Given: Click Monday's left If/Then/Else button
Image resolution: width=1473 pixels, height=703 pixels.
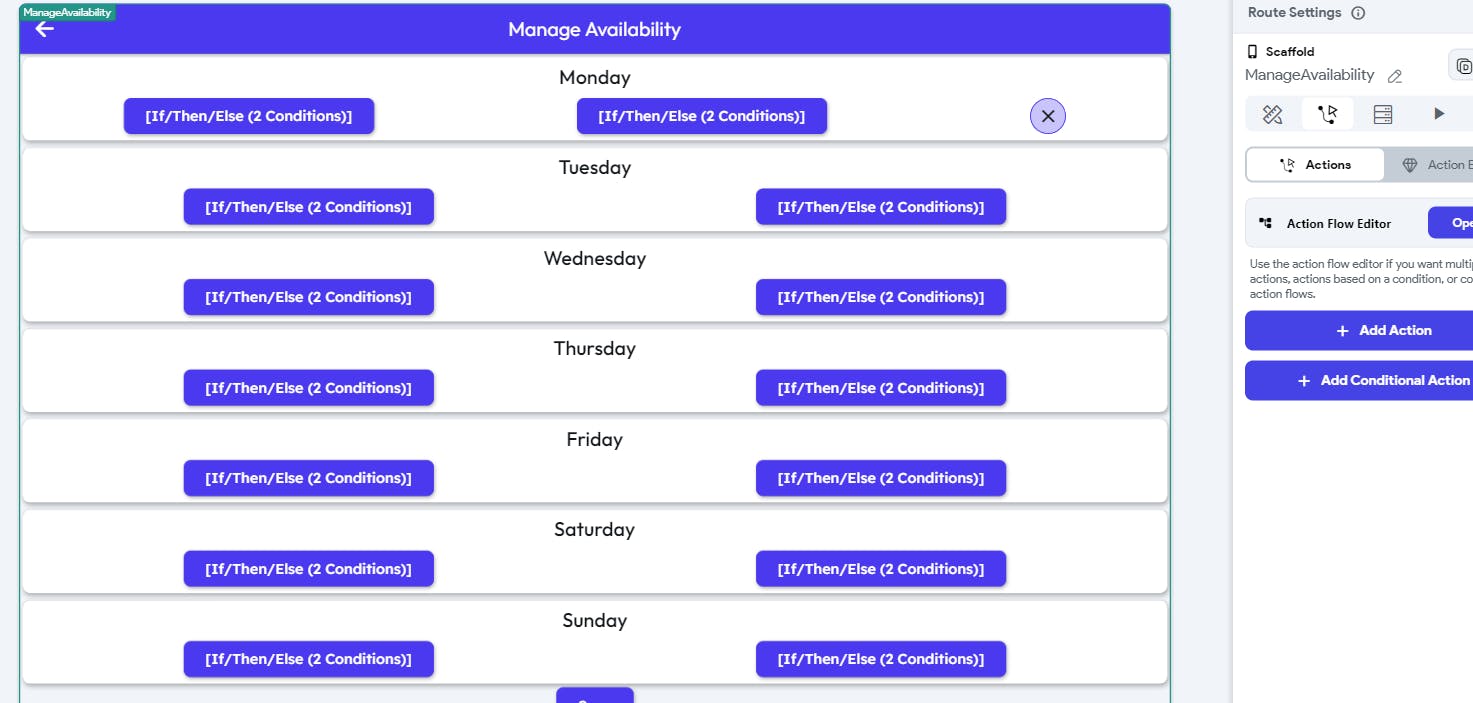Looking at the screenshot, I should point(249,116).
